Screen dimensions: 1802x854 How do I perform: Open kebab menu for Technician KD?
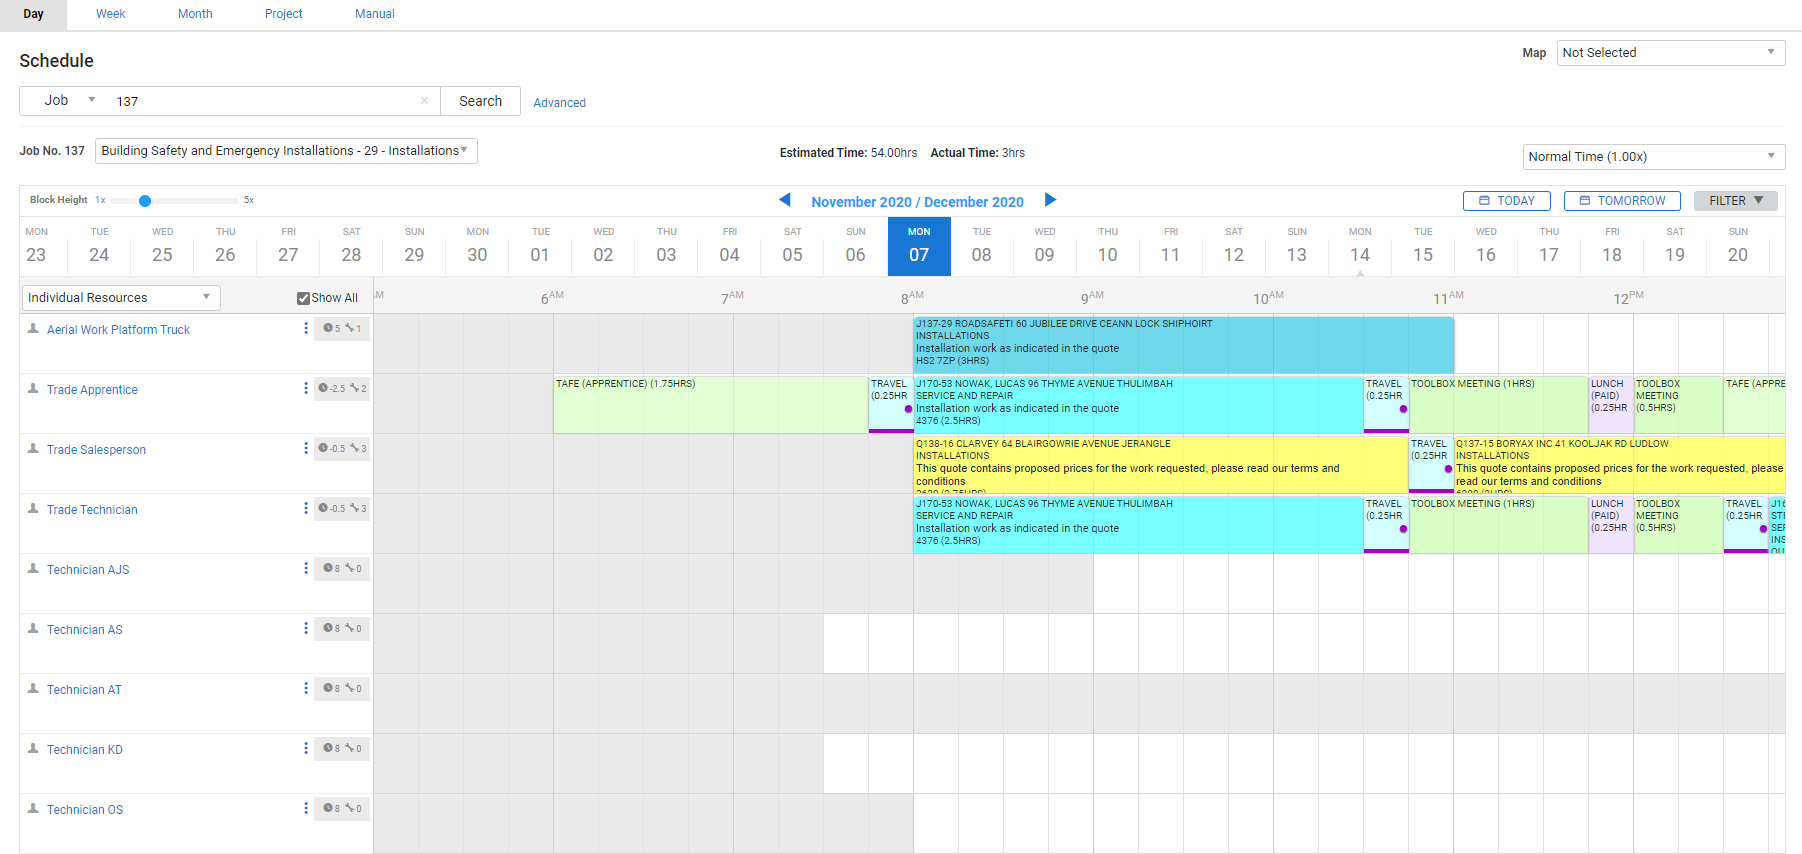click(306, 748)
